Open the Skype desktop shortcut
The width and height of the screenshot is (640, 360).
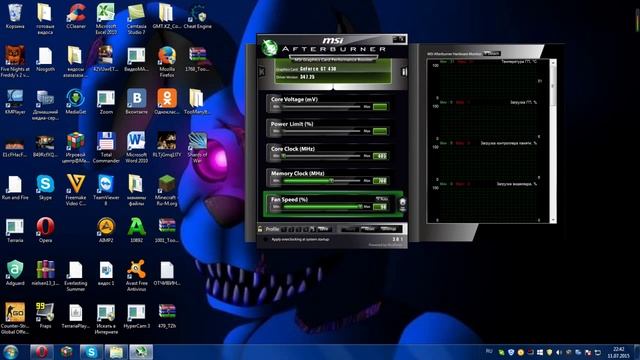(x=45, y=188)
